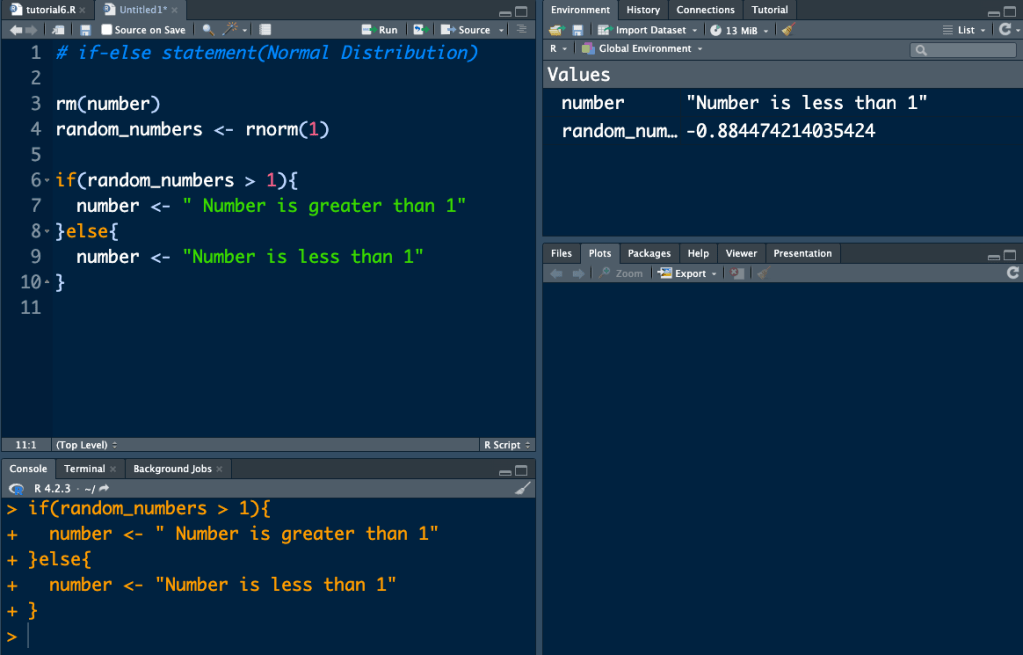Switch to the History tab

pyautogui.click(x=643, y=10)
